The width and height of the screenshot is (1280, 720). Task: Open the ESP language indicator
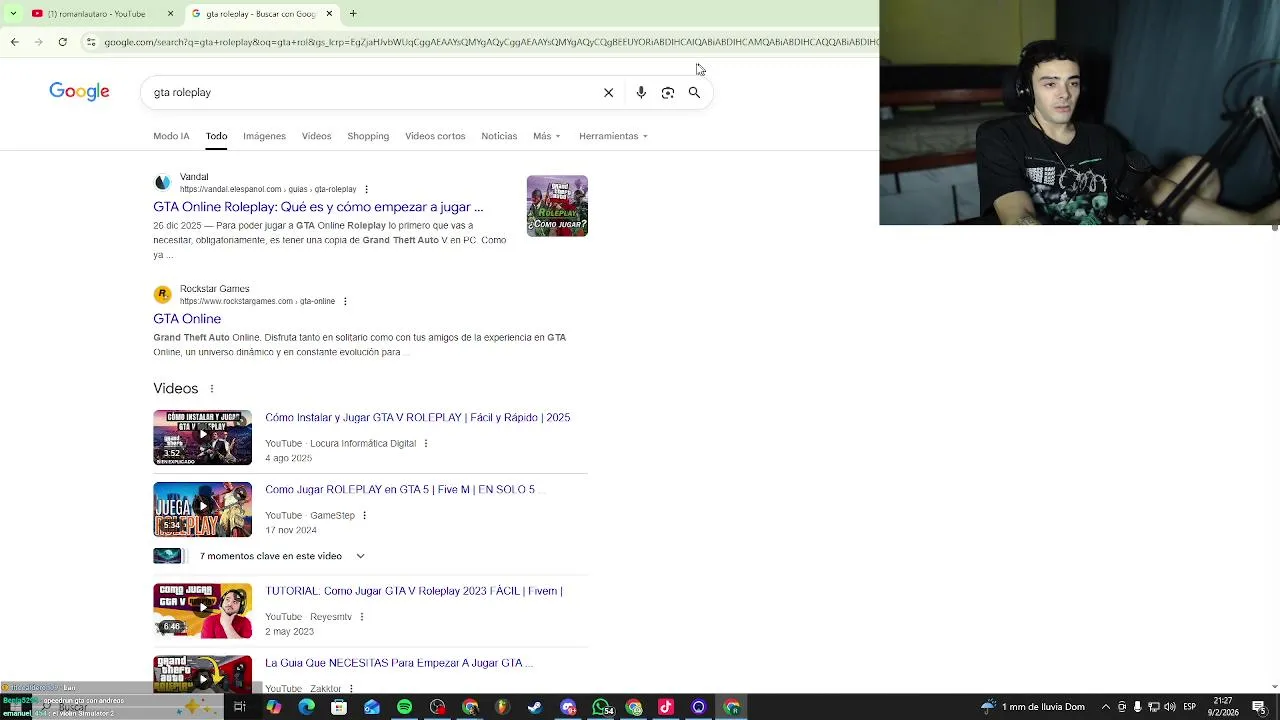[1189, 707]
